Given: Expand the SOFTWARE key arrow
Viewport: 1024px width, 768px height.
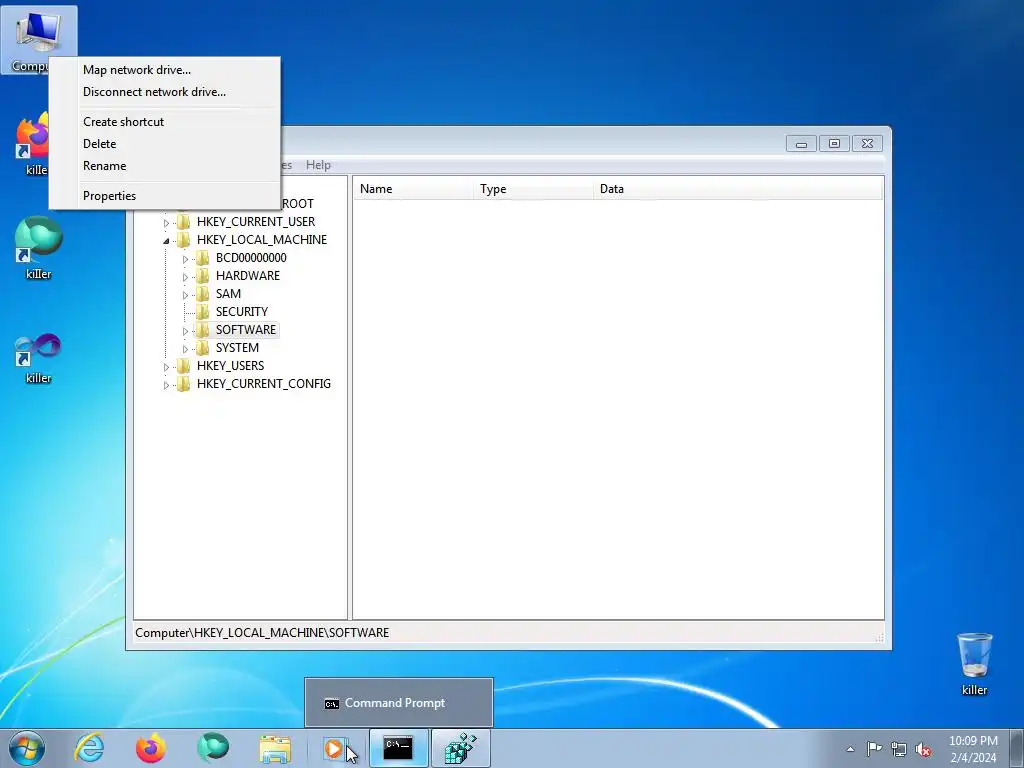Looking at the screenshot, I should 185,331.
